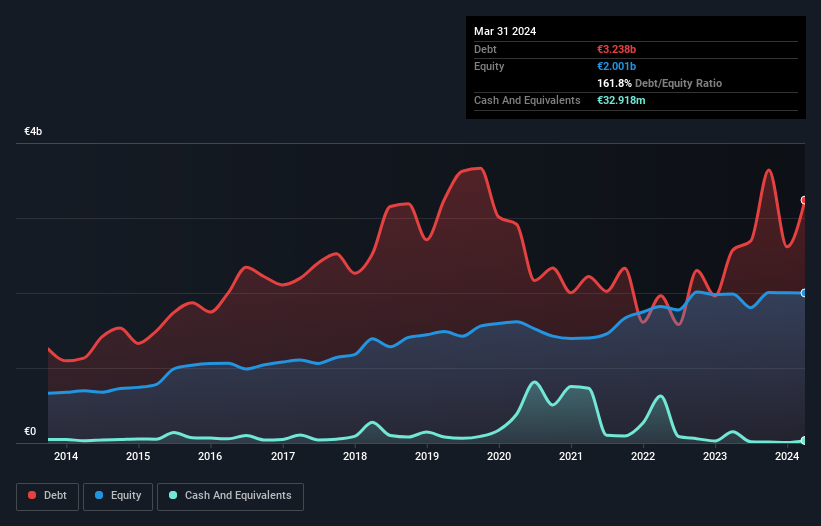The image size is (821, 526).
Task: Toggle the Equity series in the legend
Action: tap(118, 496)
